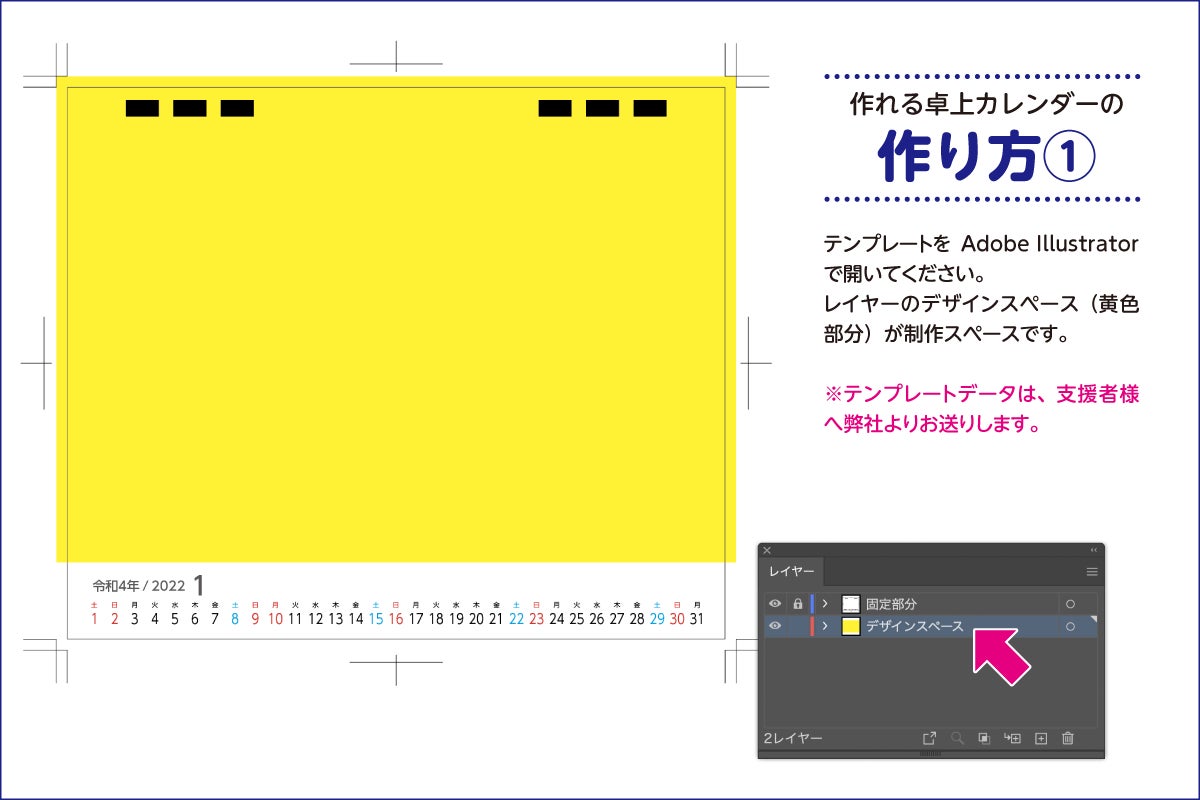The height and width of the screenshot is (800, 1200).
Task: Expand the 固定部分 layer contents
Action: click(x=825, y=604)
